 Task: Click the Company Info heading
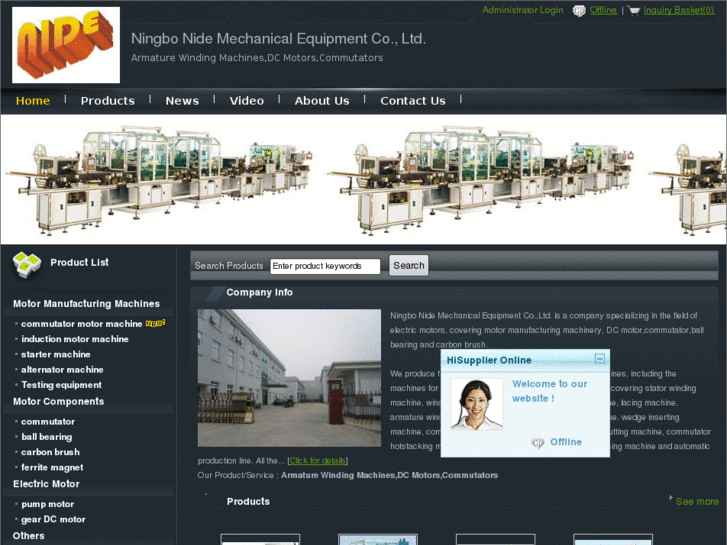[259, 293]
